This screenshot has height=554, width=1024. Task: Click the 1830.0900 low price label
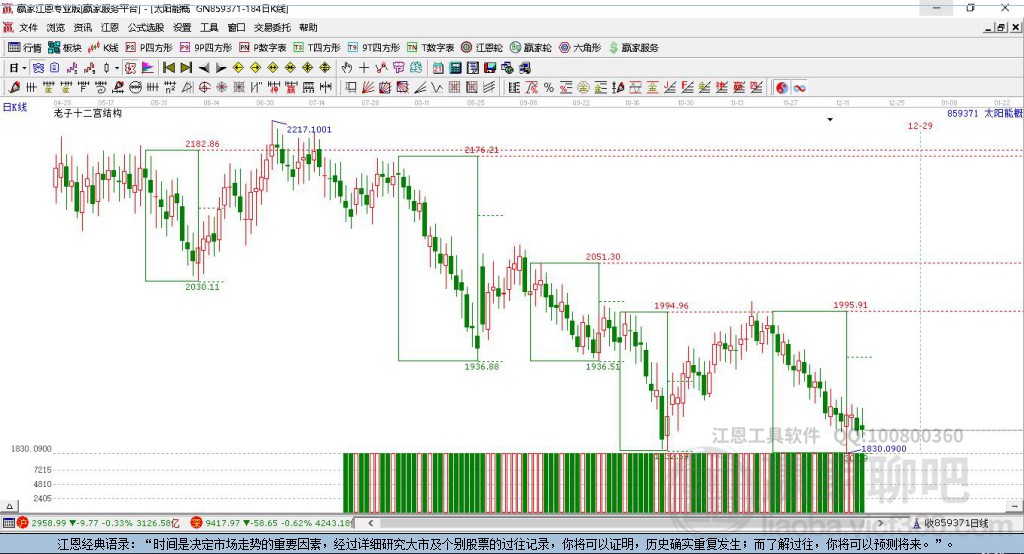pyautogui.click(x=884, y=449)
